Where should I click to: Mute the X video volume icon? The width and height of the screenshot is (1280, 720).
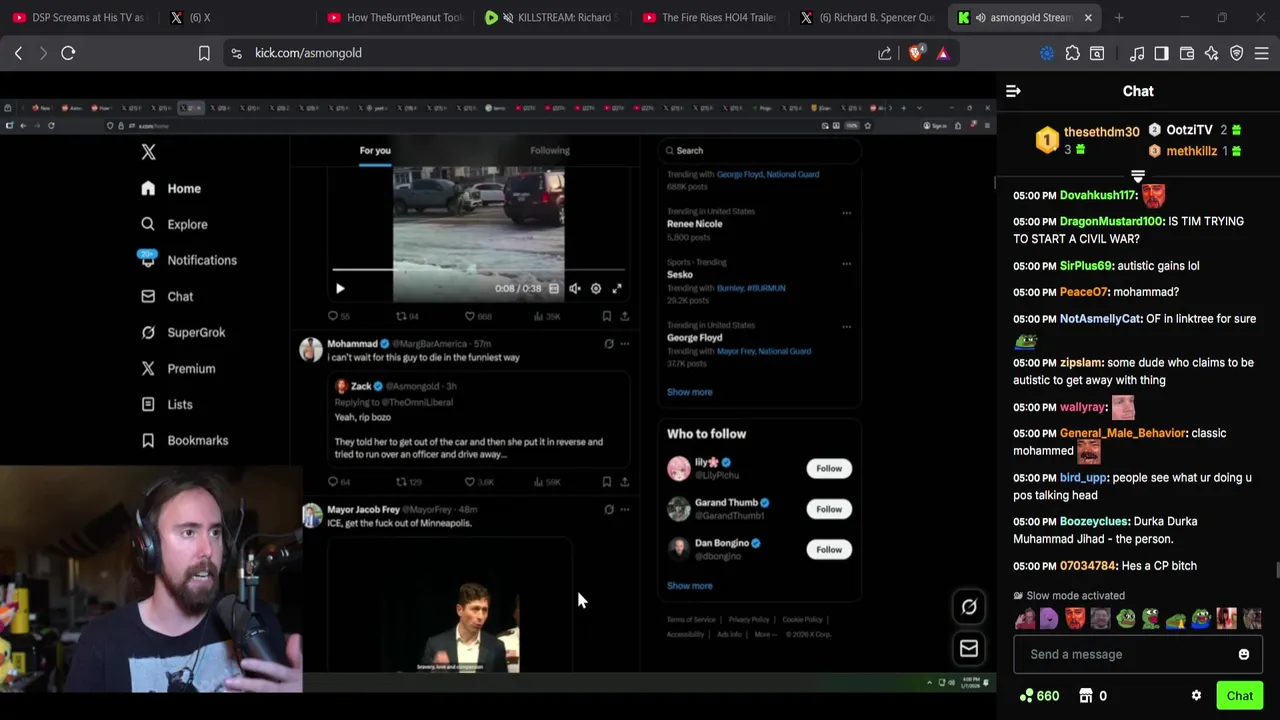(x=575, y=289)
